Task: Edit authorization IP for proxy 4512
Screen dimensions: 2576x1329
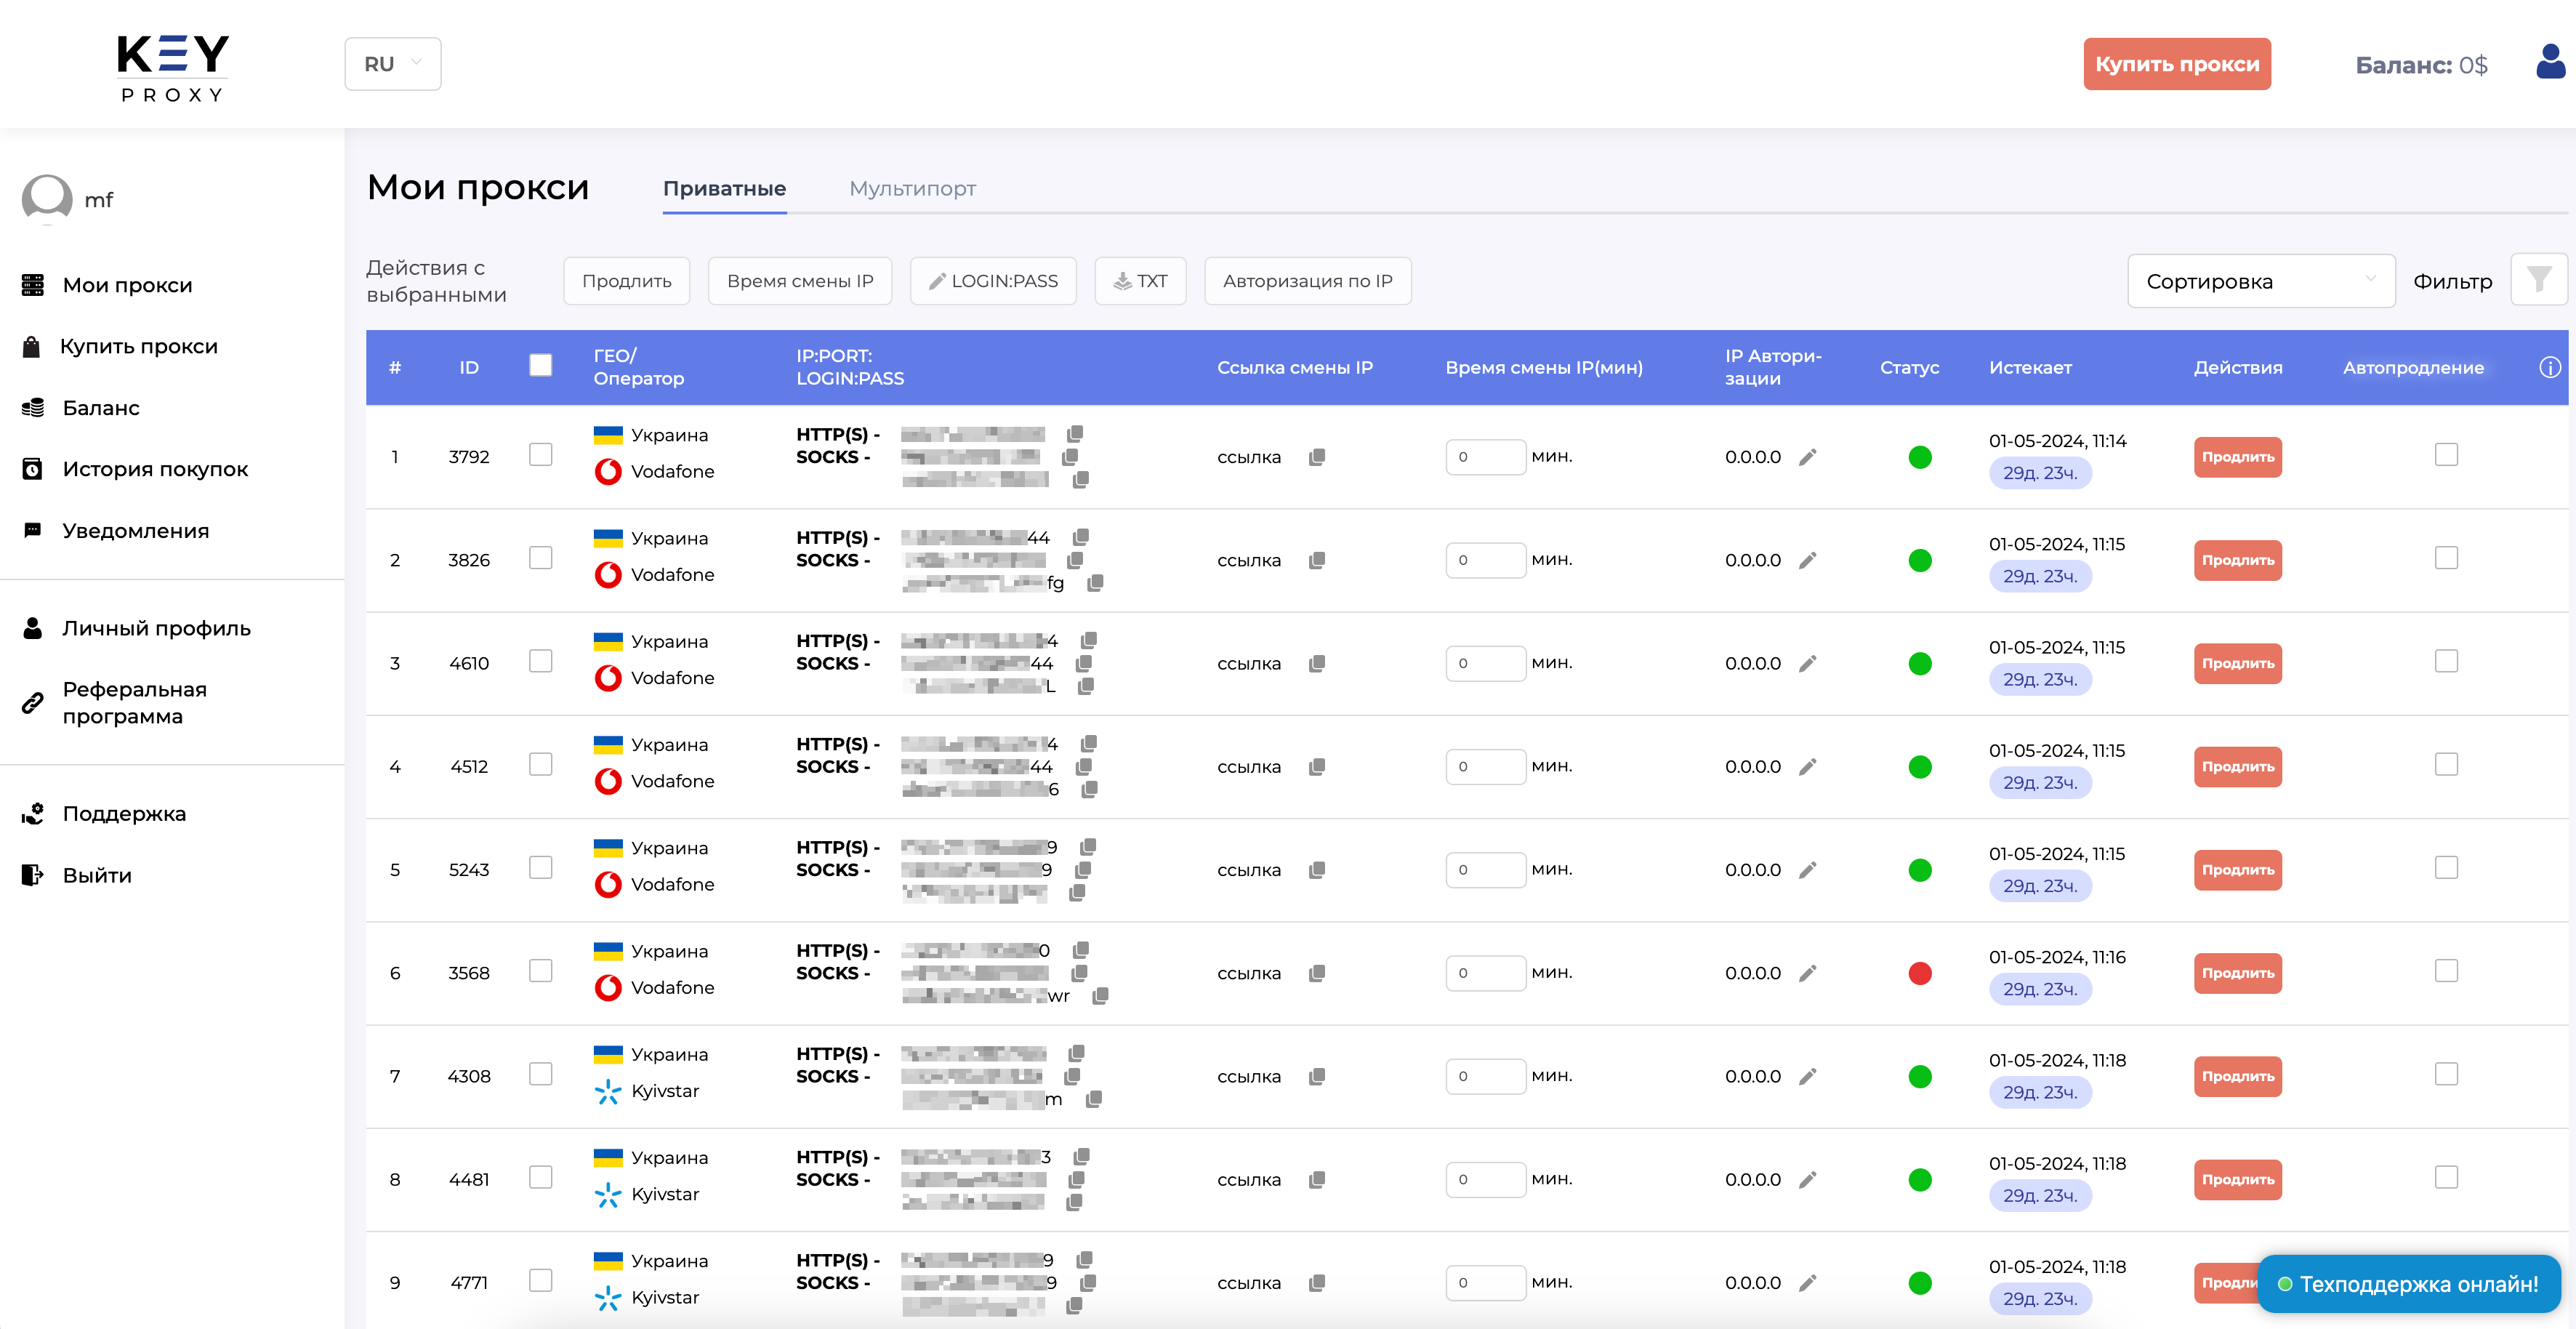Action: click(1807, 767)
